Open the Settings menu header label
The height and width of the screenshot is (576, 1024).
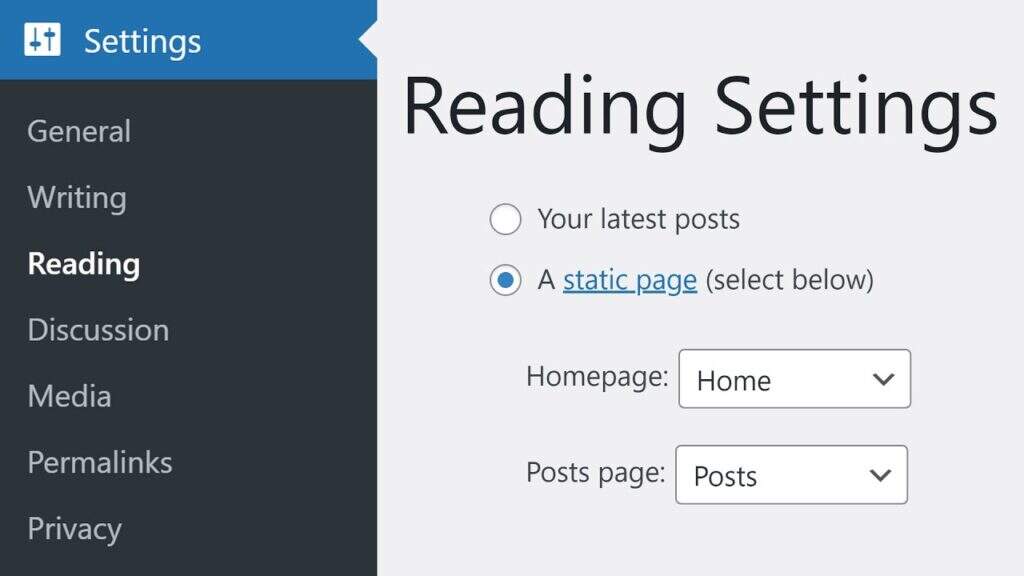(142, 41)
